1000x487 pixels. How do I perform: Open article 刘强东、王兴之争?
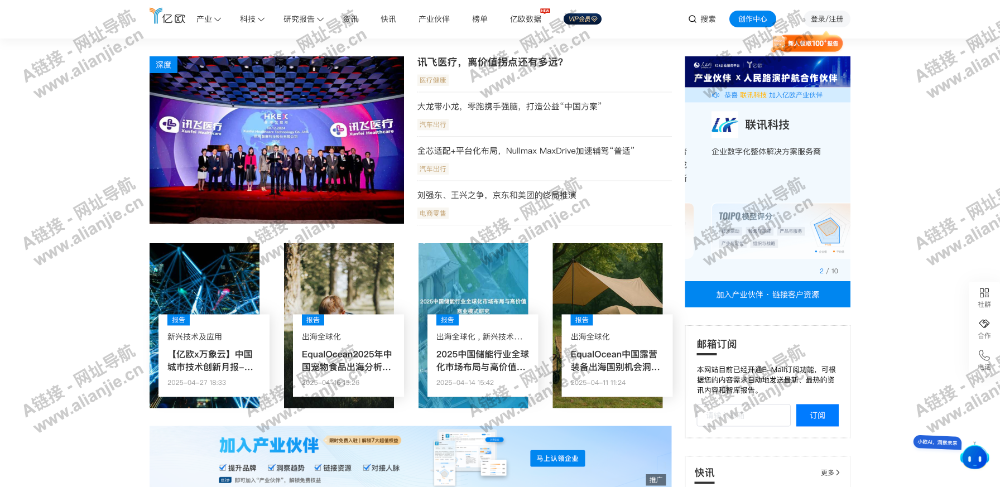pyautogui.click(x=497, y=194)
